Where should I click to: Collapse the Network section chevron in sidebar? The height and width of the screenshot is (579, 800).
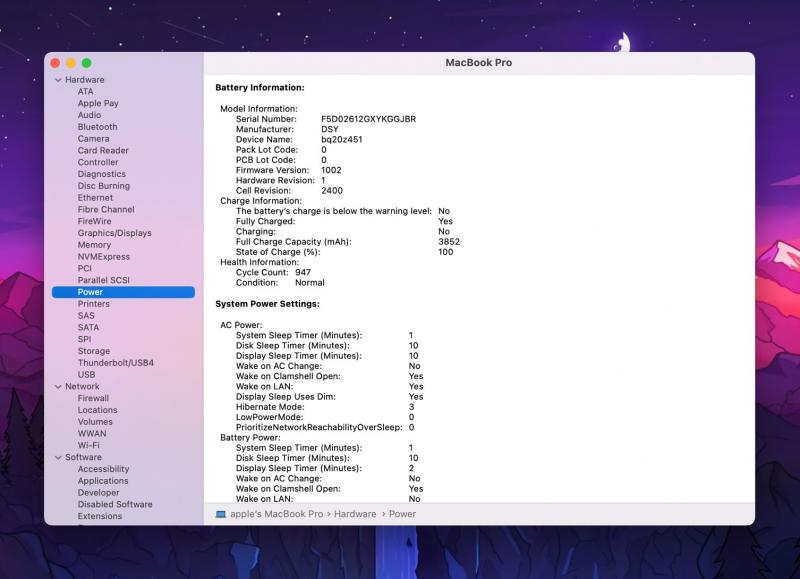pos(58,387)
